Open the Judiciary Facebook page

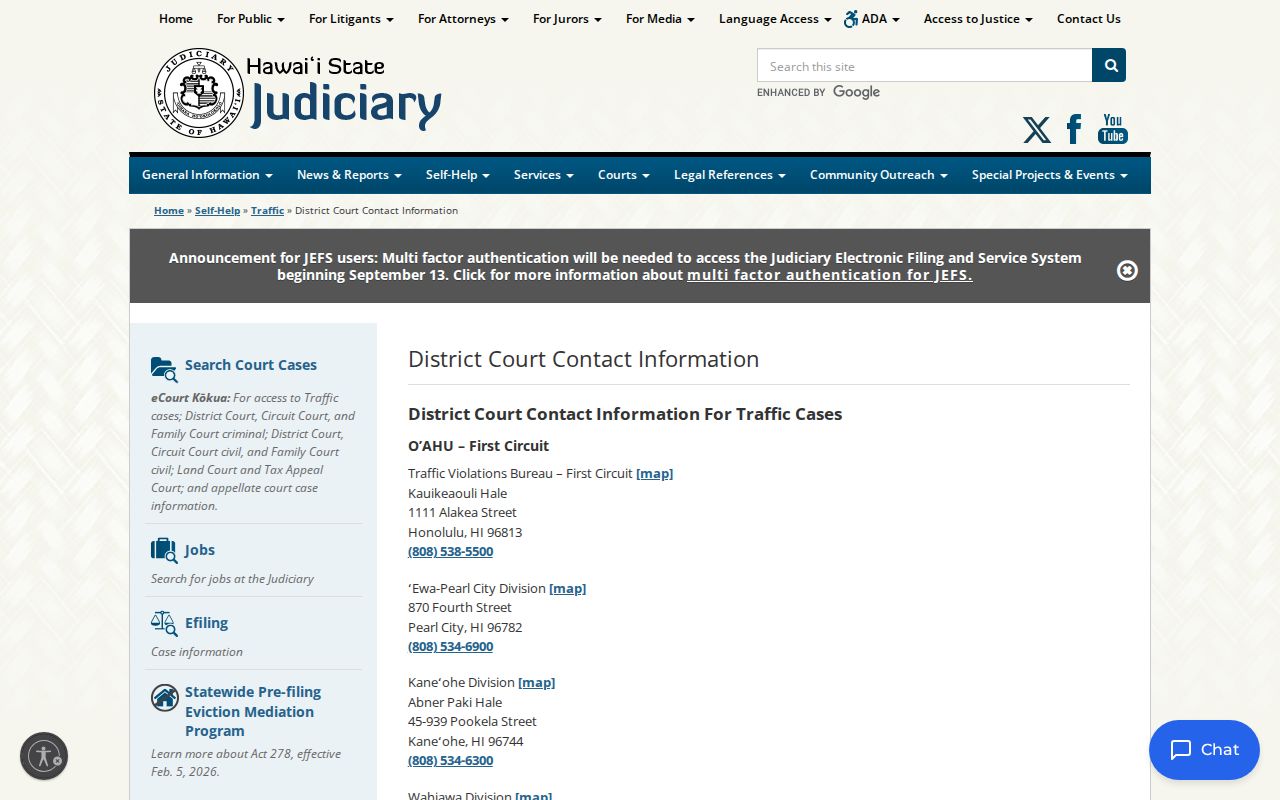click(1074, 129)
